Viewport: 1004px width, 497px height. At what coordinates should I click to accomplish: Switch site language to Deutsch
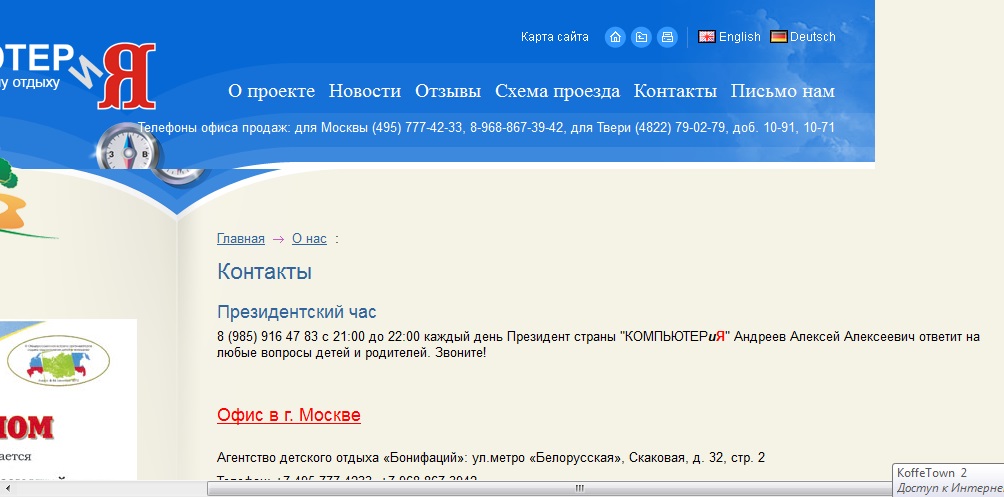(x=812, y=37)
